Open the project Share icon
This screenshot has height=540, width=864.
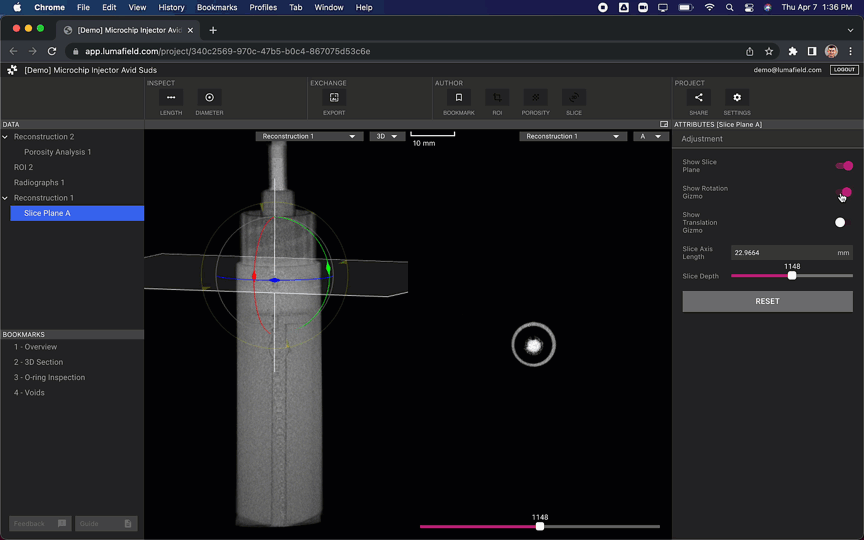pos(698,98)
